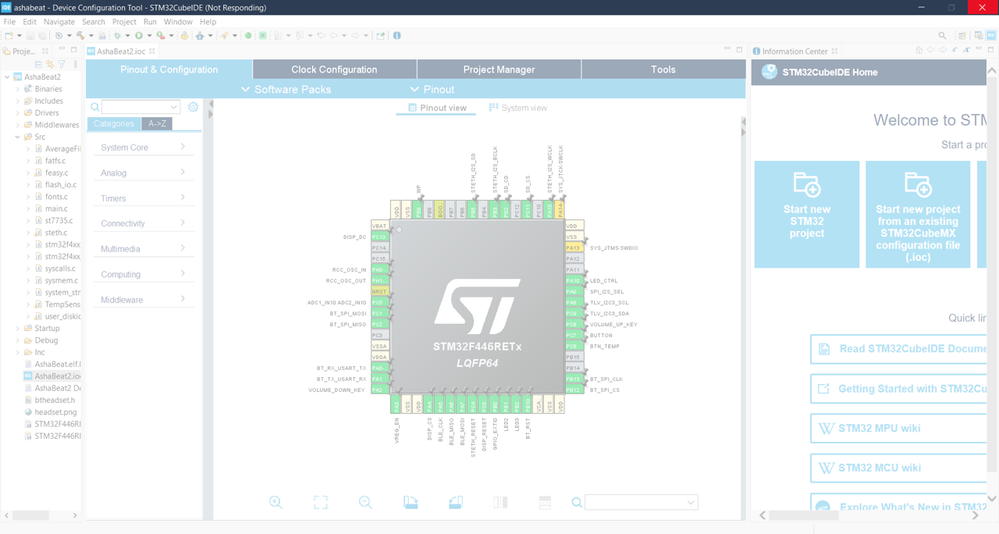Open the Navigate menu
The height and width of the screenshot is (534, 999).
coord(59,22)
